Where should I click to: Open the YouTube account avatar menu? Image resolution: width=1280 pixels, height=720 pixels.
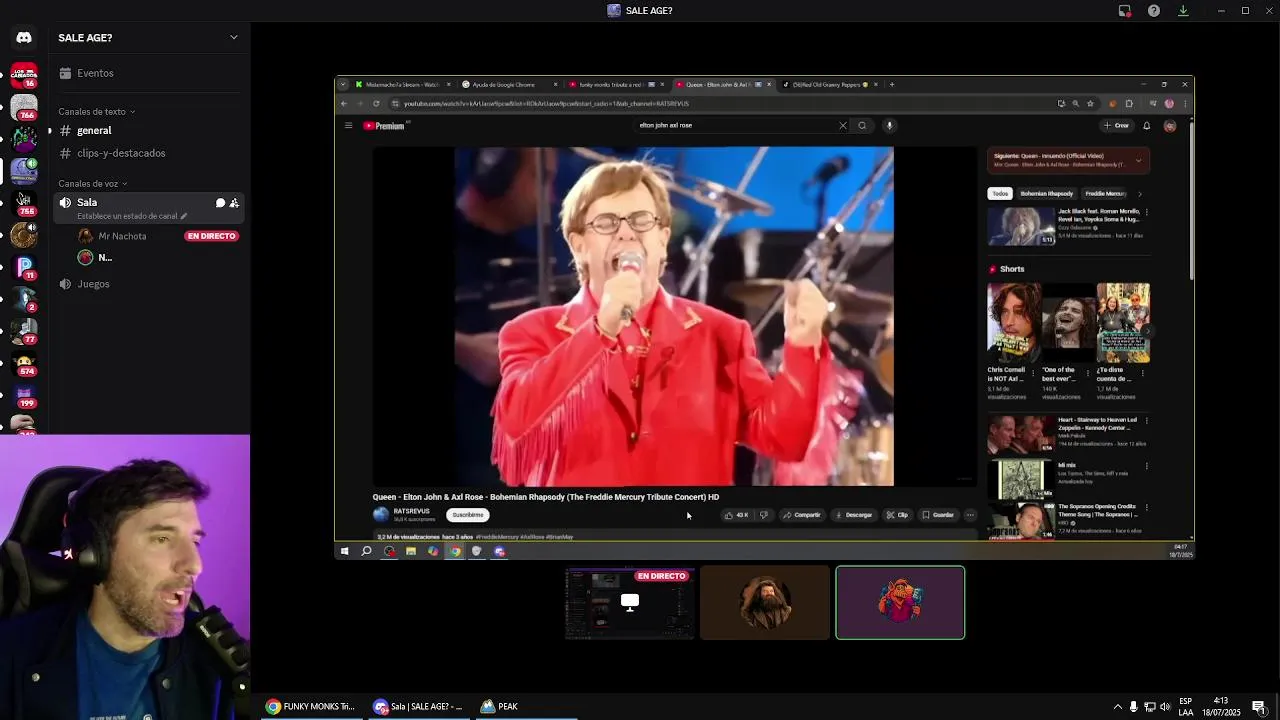click(1170, 126)
